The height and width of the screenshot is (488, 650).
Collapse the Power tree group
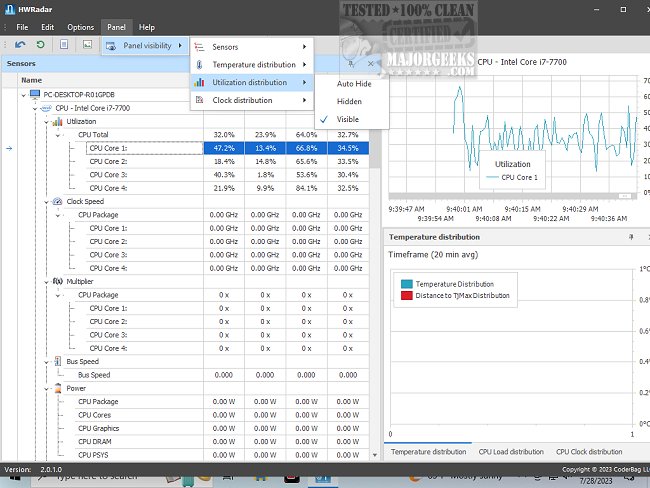(x=46, y=388)
